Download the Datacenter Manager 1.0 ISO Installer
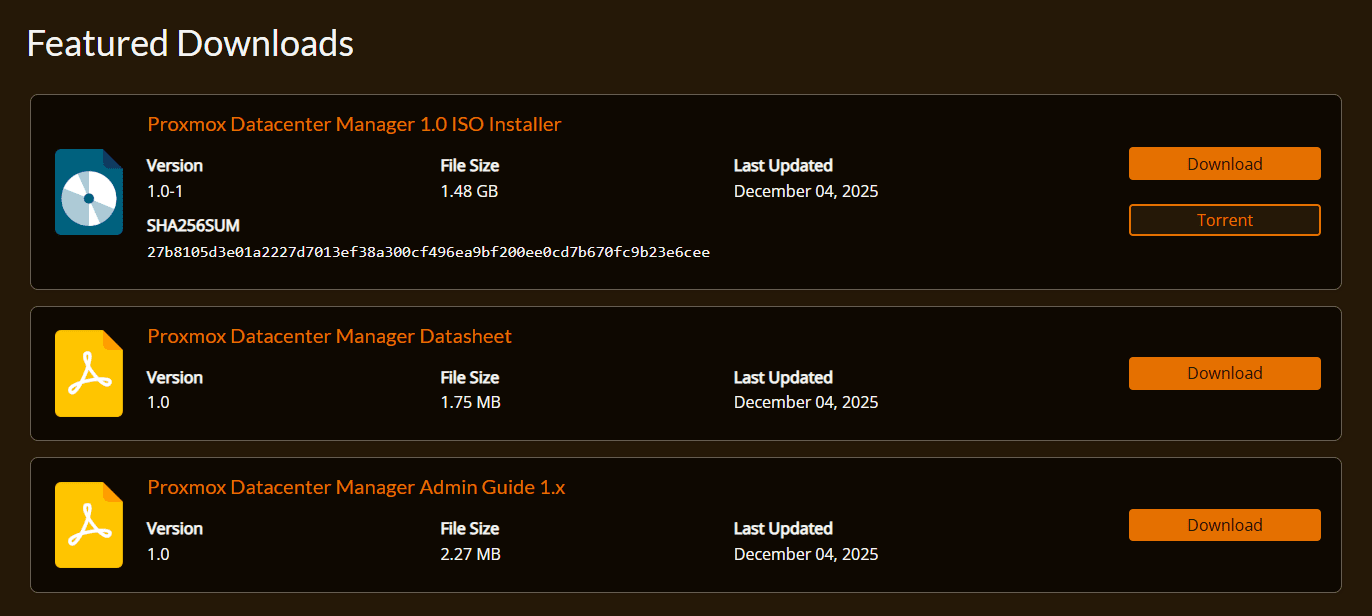Viewport: 1372px width, 616px height. coord(1224,163)
